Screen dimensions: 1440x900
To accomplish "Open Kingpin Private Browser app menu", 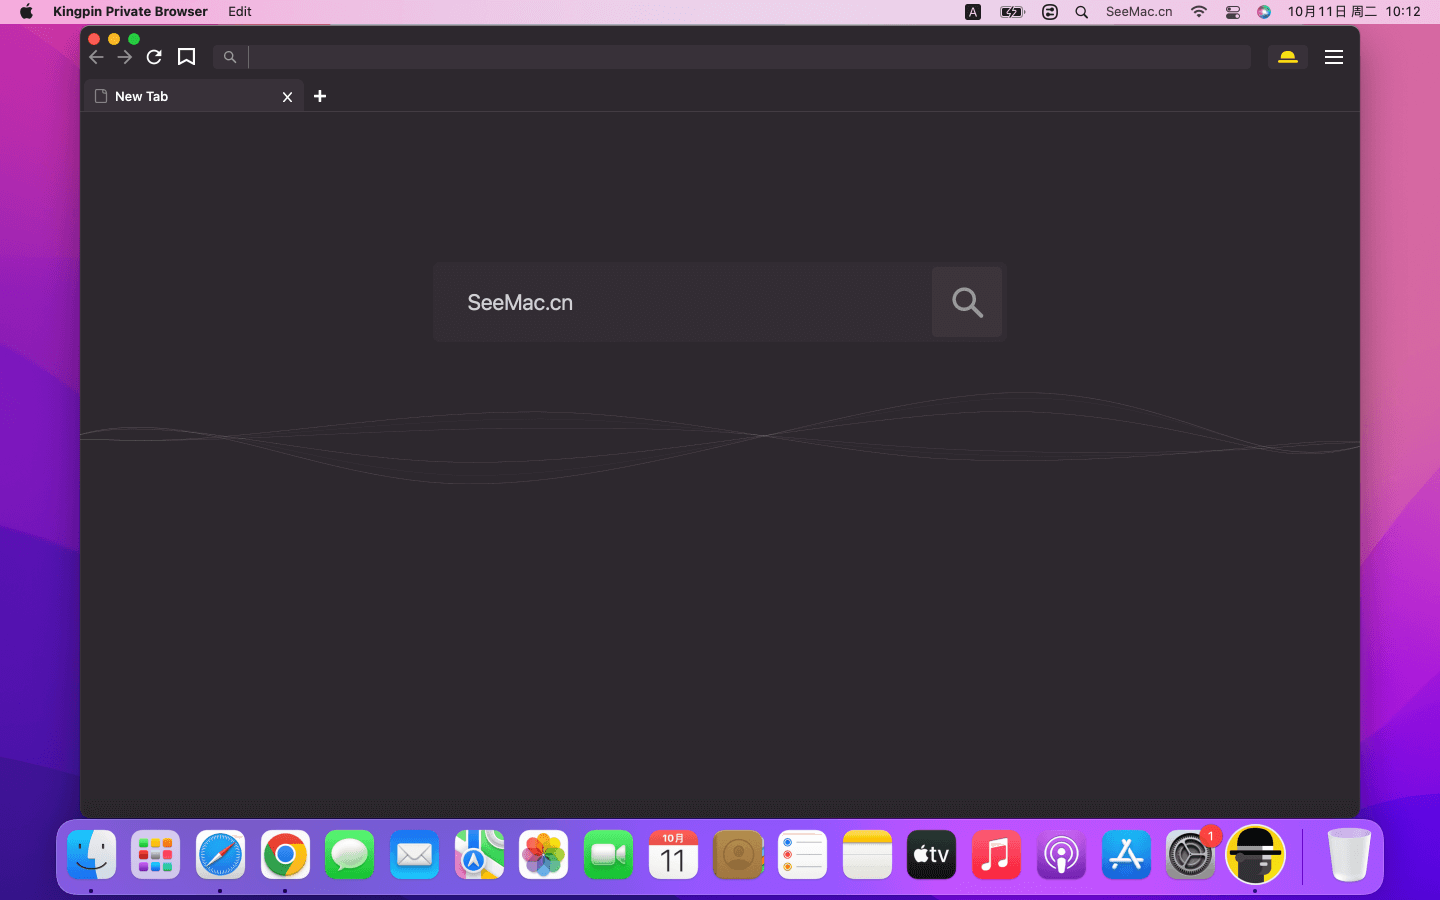I will [x=130, y=12].
